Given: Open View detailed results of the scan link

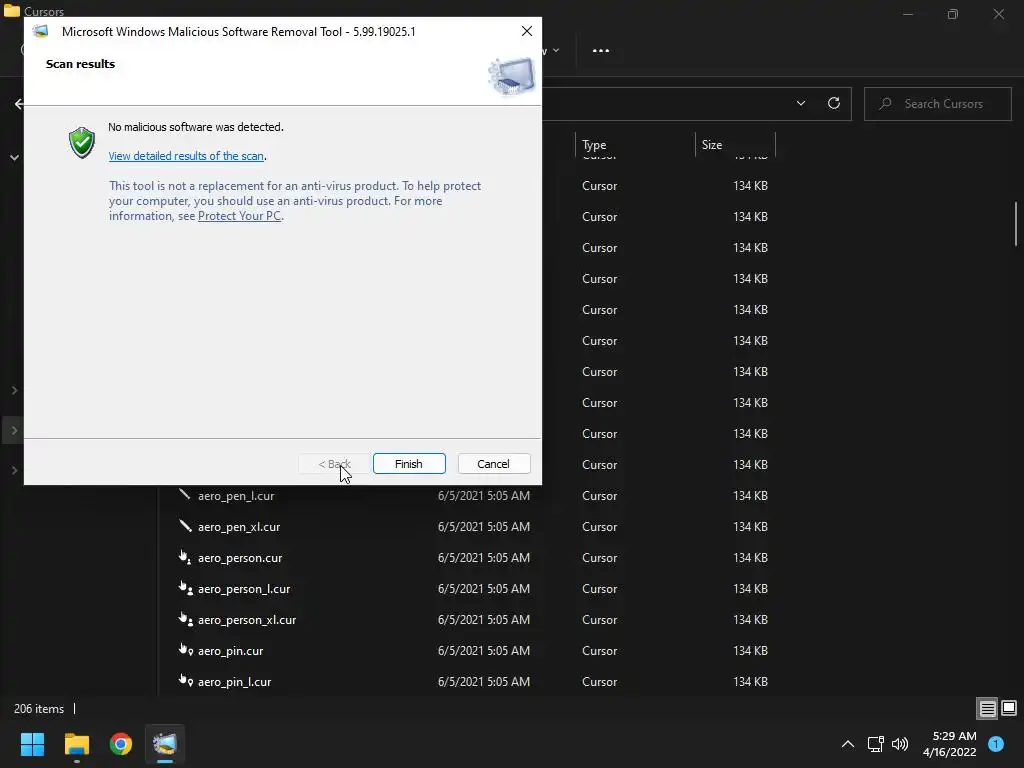Looking at the screenshot, I should 186,156.
